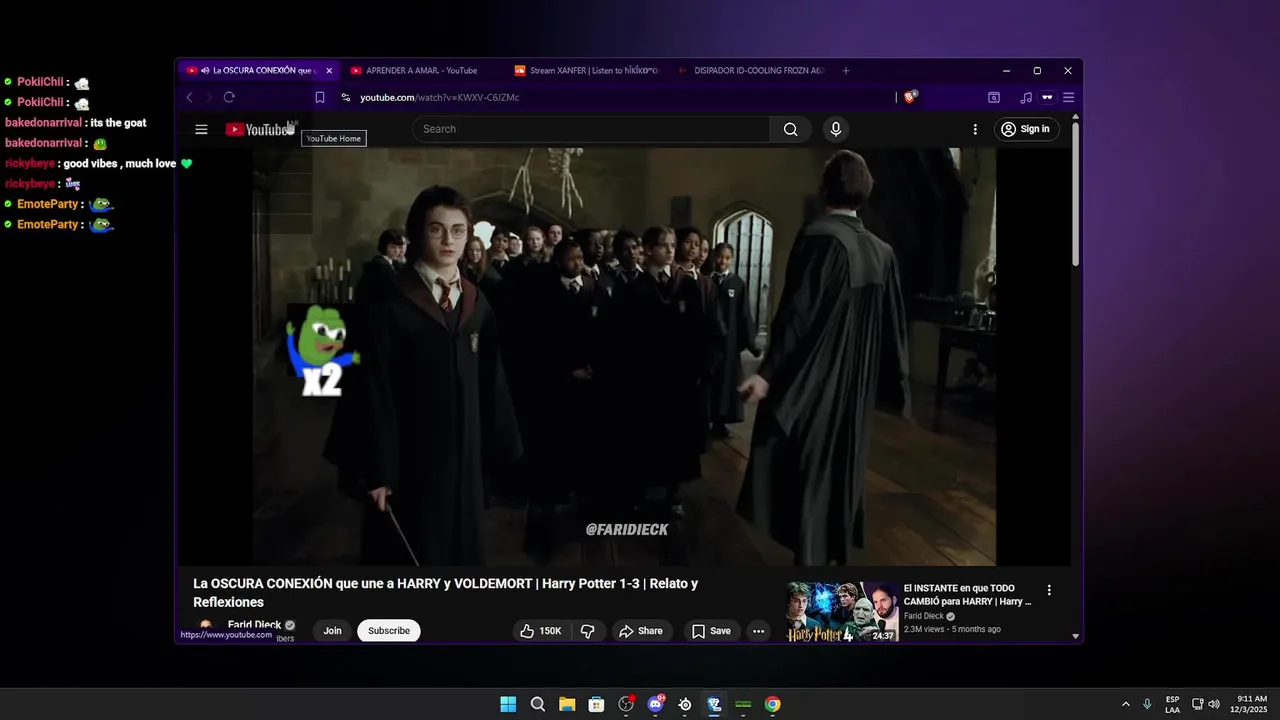Like the video showing 150K
1280x720 pixels.
541,631
